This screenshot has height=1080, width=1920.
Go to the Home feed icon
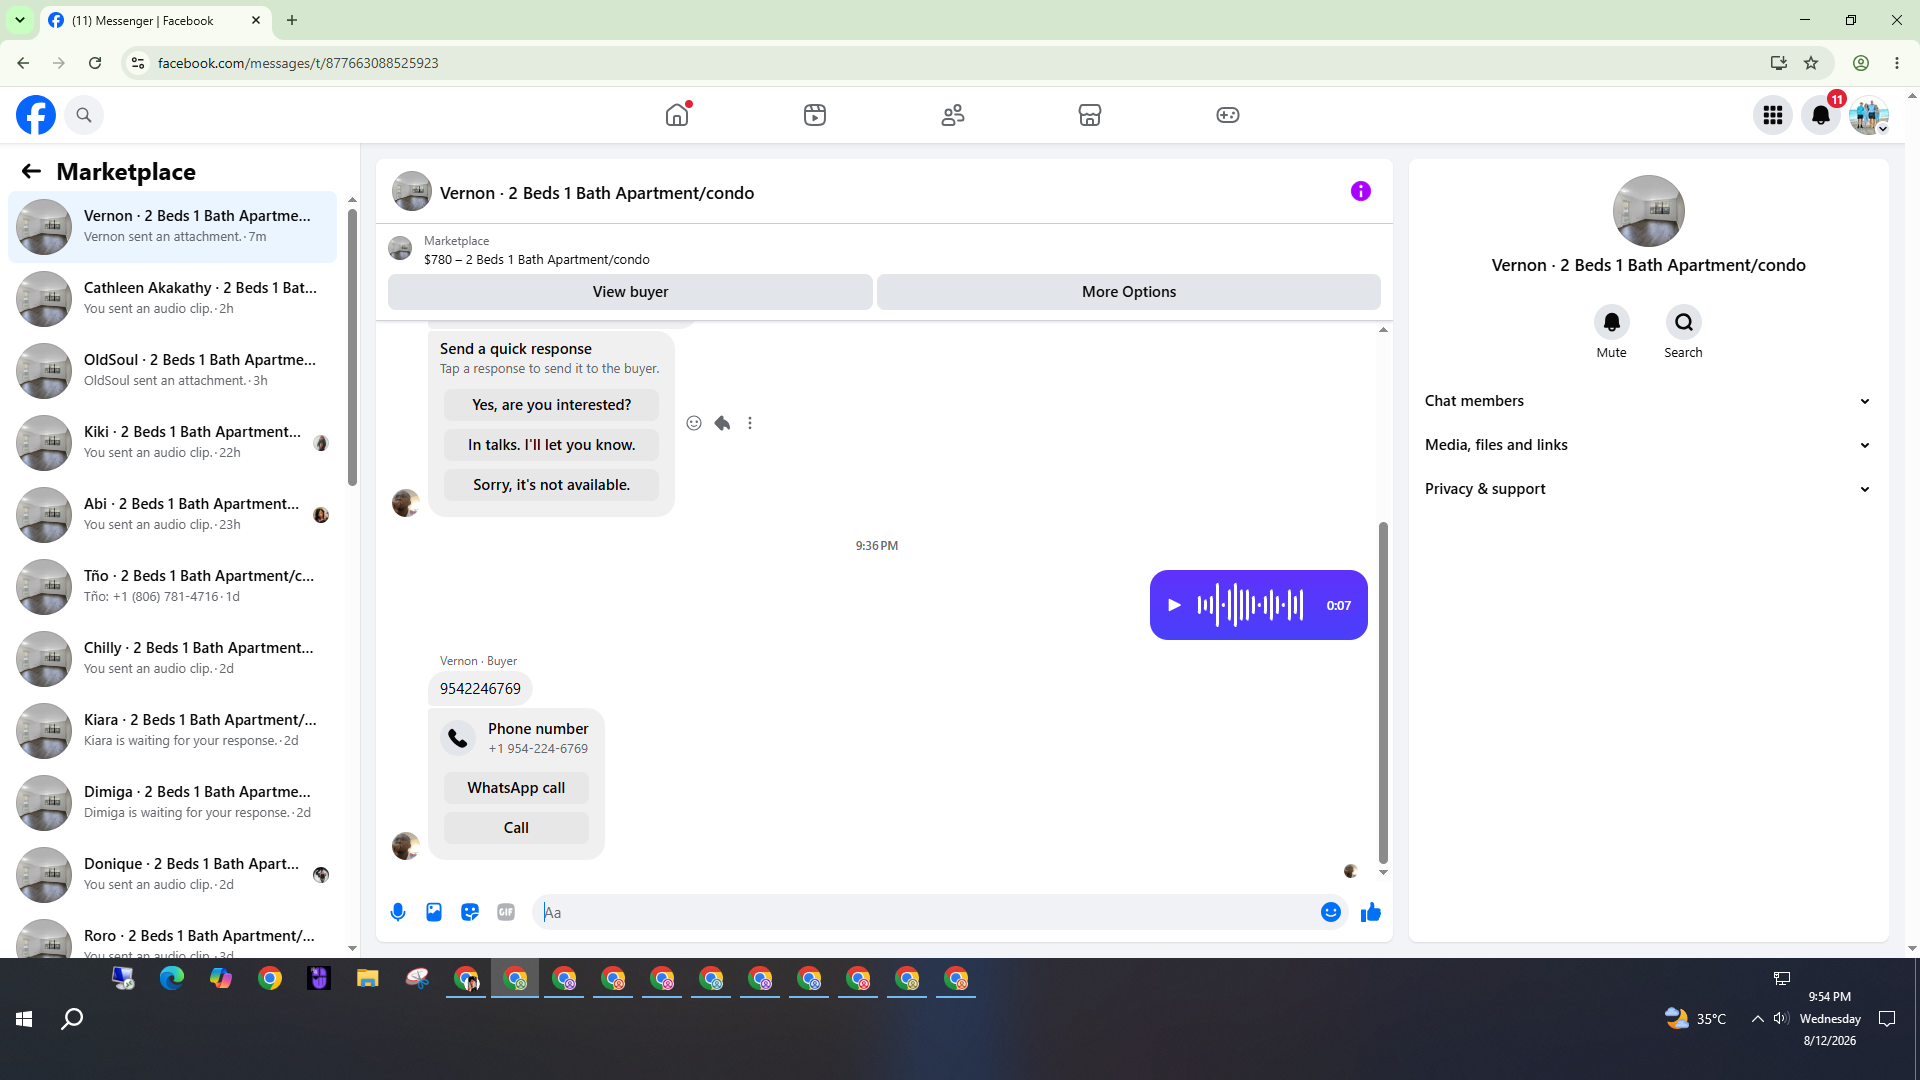coord(677,115)
